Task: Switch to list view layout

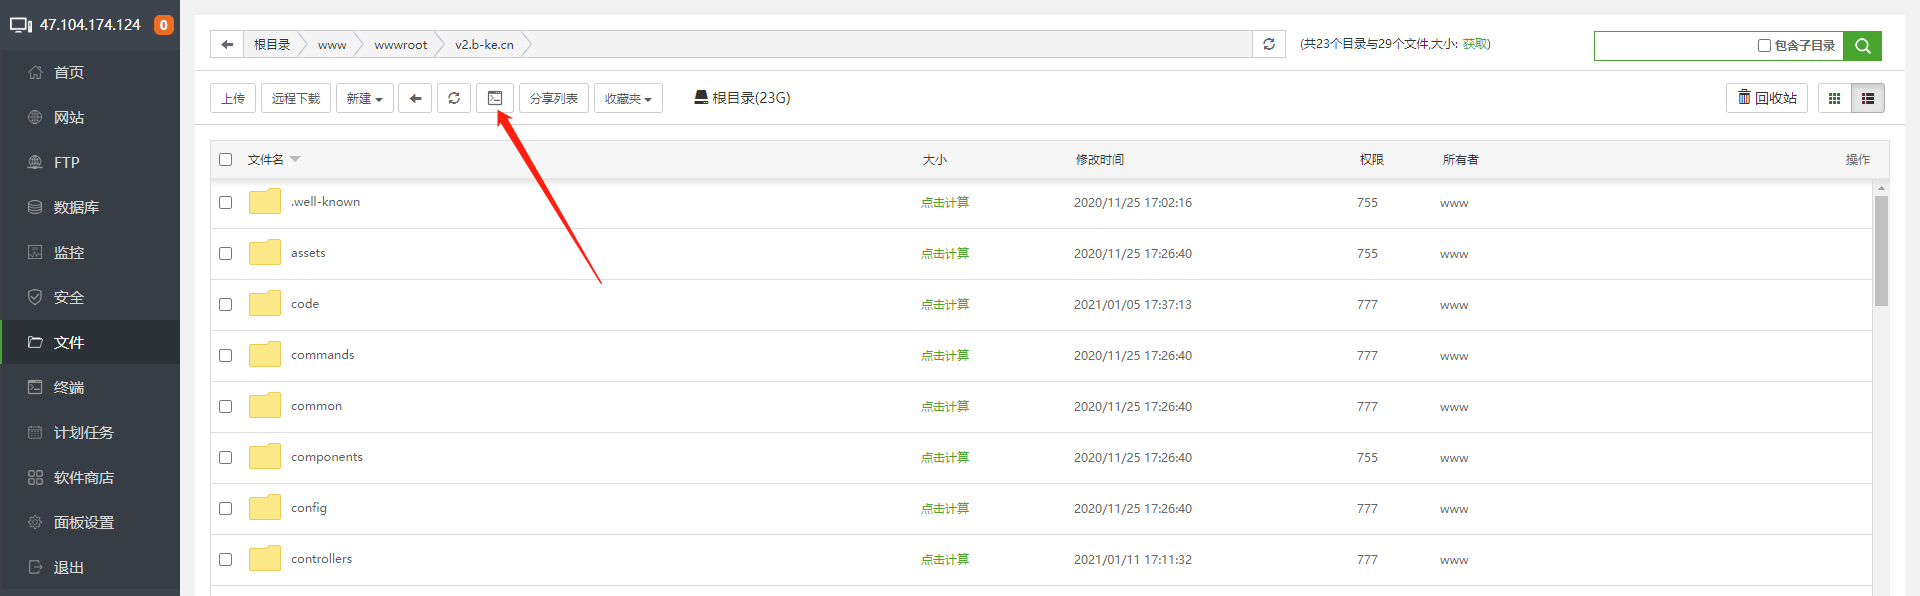Action: (1868, 98)
